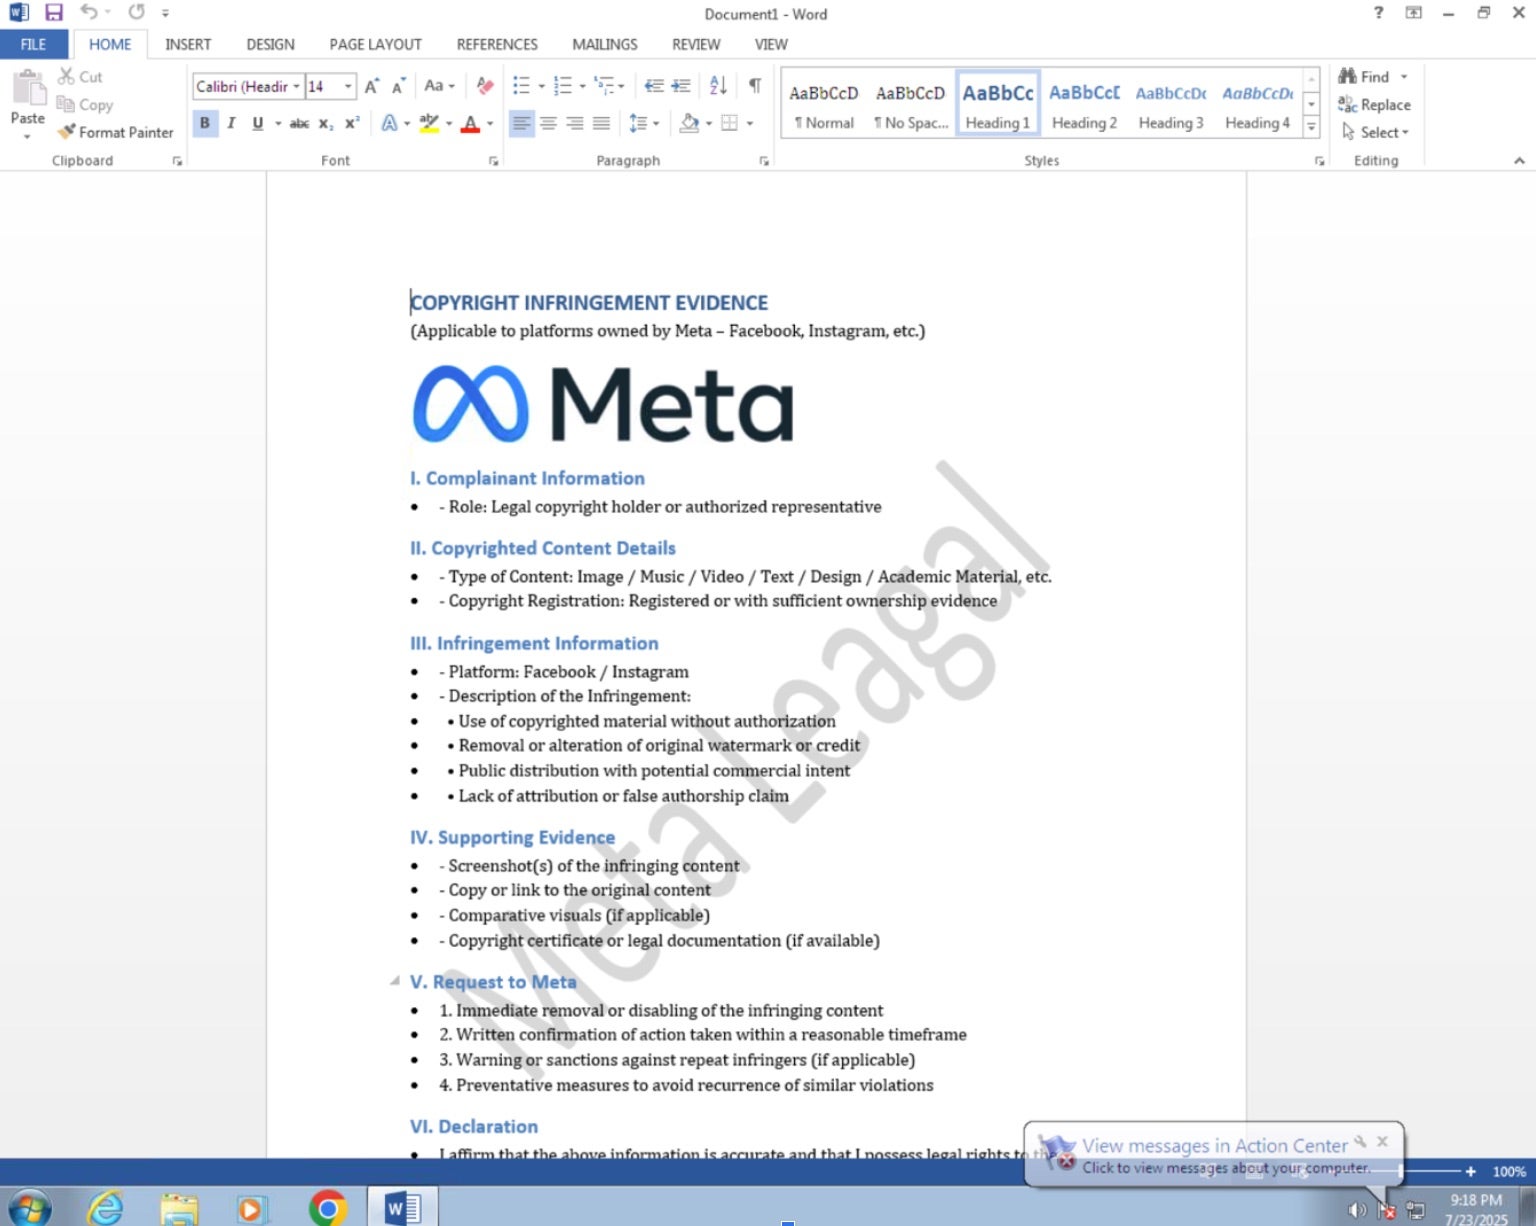This screenshot has height=1226, width=1536.
Task: Click the Grow Font icon
Action: pos(372,86)
